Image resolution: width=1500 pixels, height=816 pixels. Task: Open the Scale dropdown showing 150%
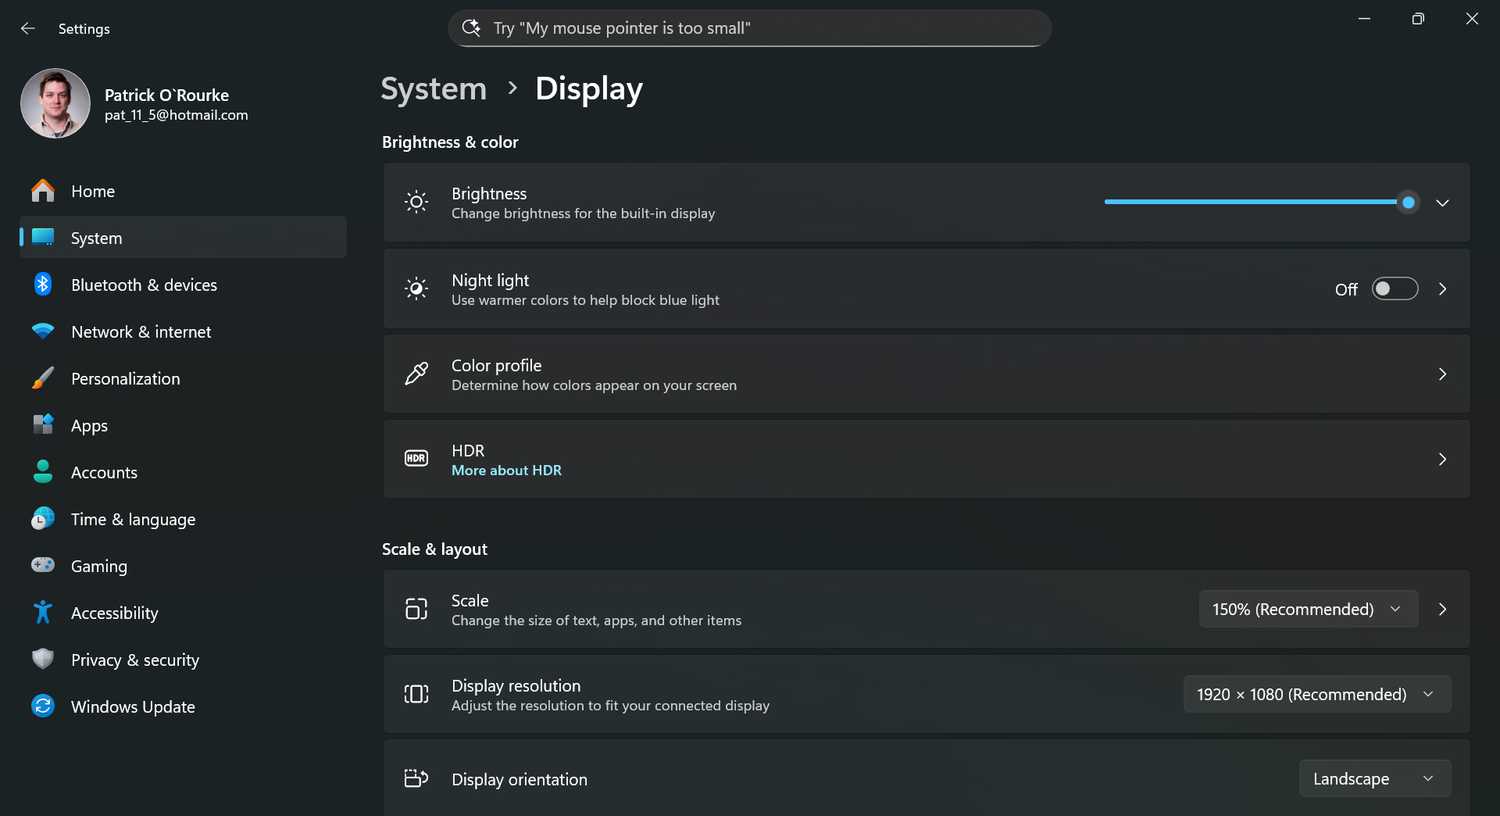[1307, 608]
